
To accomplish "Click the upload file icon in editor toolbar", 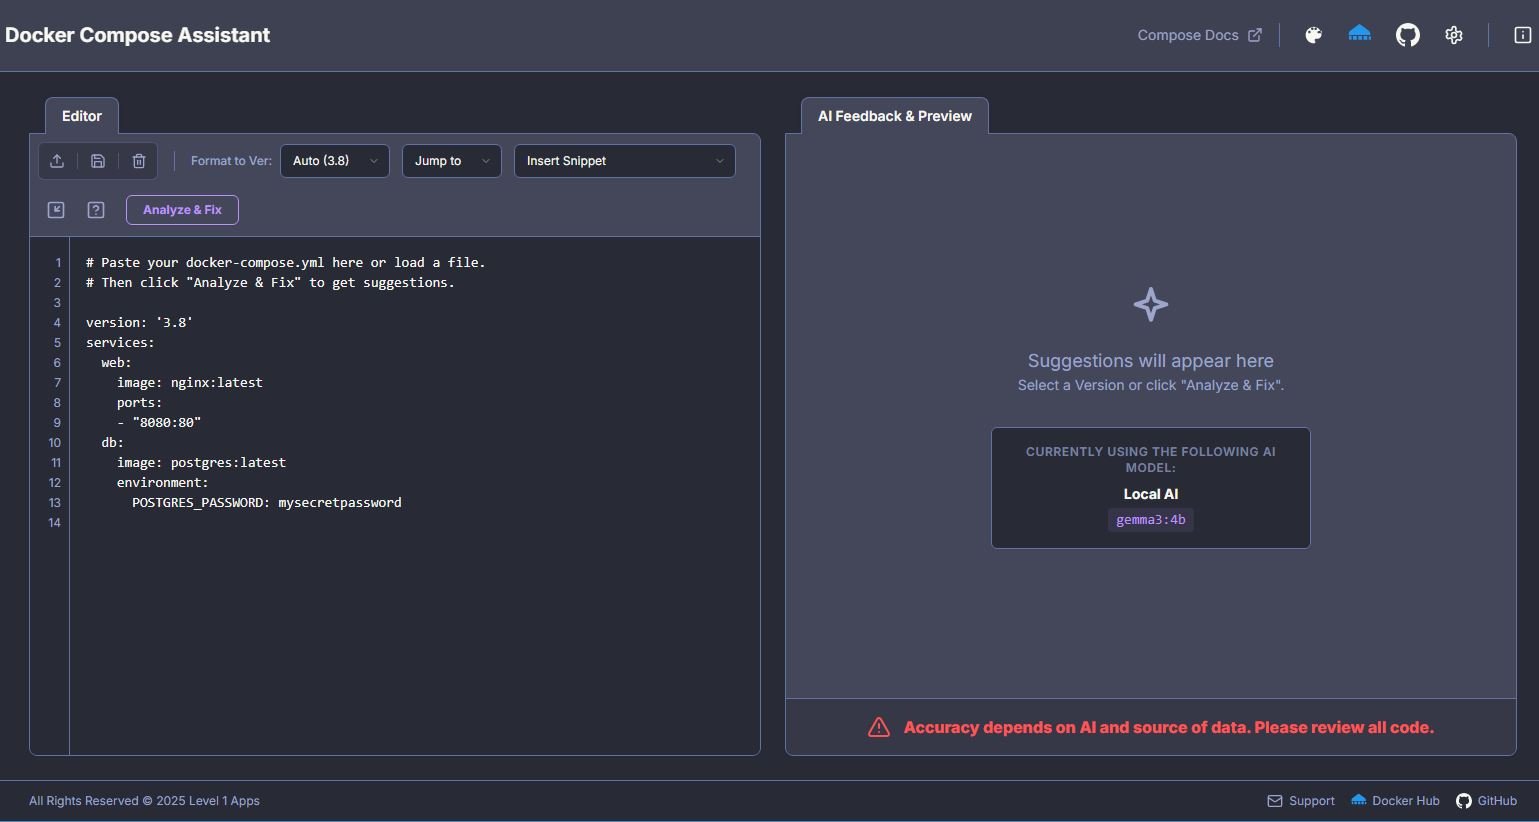I will tap(57, 161).
